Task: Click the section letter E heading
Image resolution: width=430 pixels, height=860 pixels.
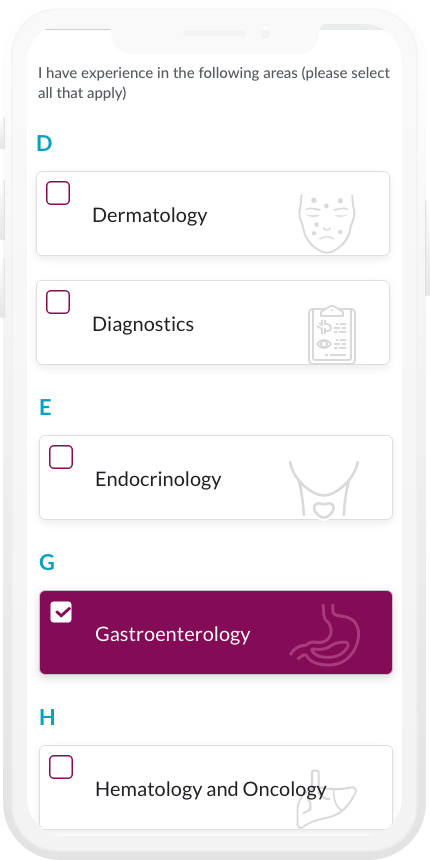Action: pyautogui.click(x=46, y=408)
